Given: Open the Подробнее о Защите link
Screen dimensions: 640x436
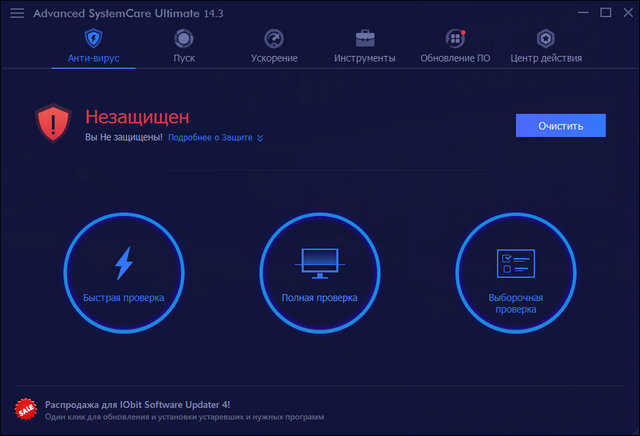Looking at the screenshot, I should 209,138.
